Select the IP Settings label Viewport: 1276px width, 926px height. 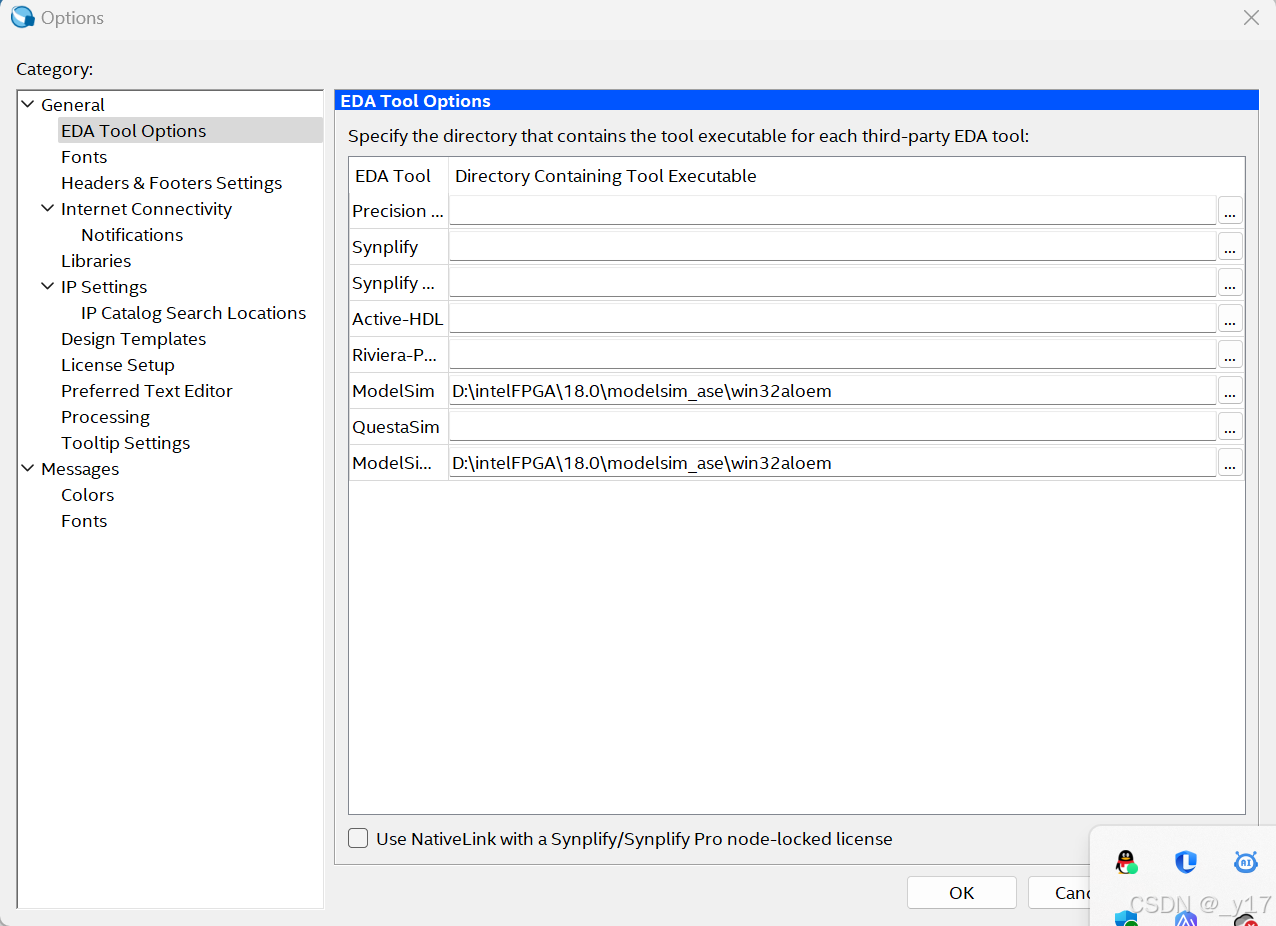[x=104, y=287]
